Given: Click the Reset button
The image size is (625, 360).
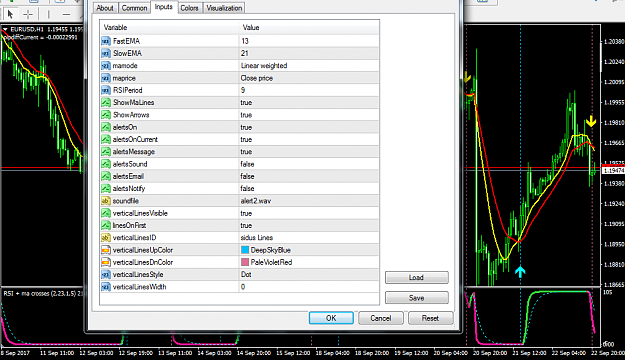Looking at the screenshot, I should click(x=430, y=318).
